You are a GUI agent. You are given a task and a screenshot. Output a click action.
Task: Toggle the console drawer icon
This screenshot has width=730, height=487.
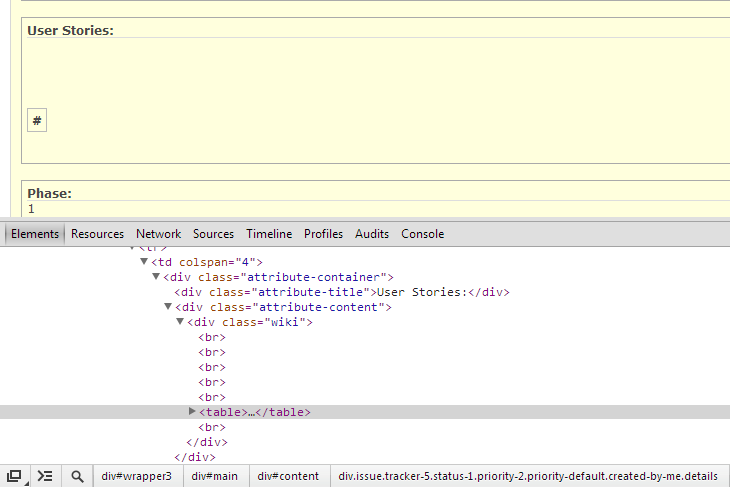(45, 476)
